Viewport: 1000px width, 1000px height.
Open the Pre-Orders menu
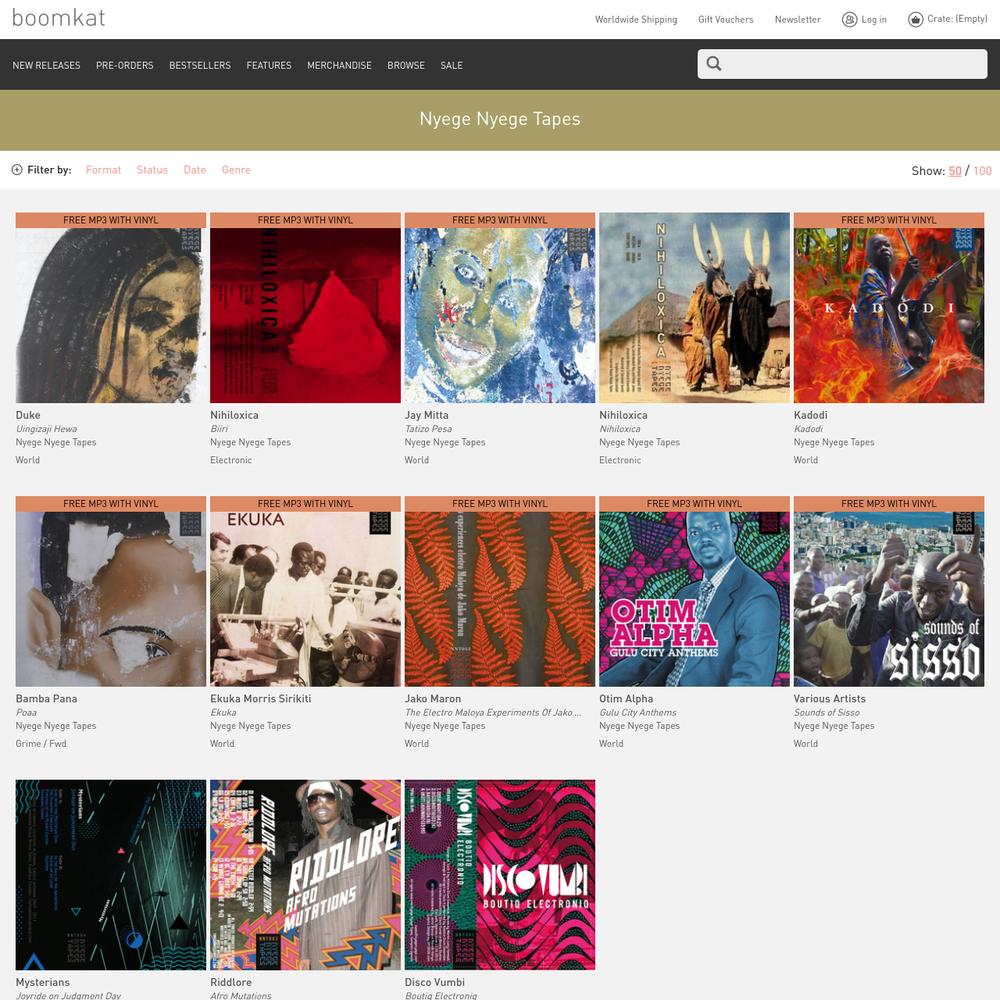[124, 65]
